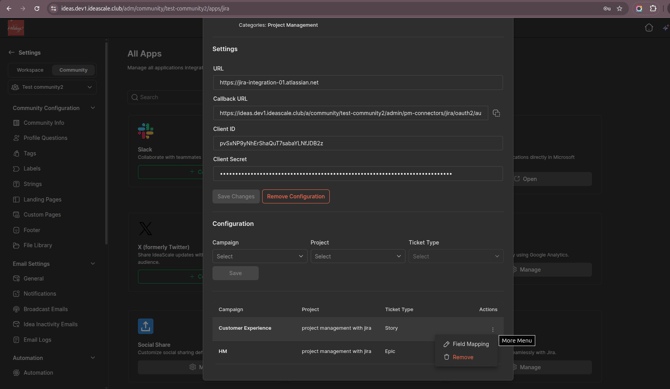Click the Client ID input field

coord(358,143)
